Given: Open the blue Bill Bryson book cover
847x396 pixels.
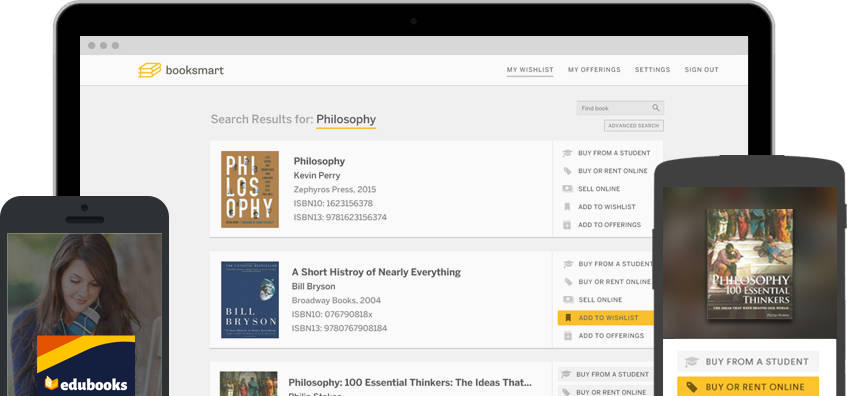Looking at the screenshot, I should click(x=250, y=300).
